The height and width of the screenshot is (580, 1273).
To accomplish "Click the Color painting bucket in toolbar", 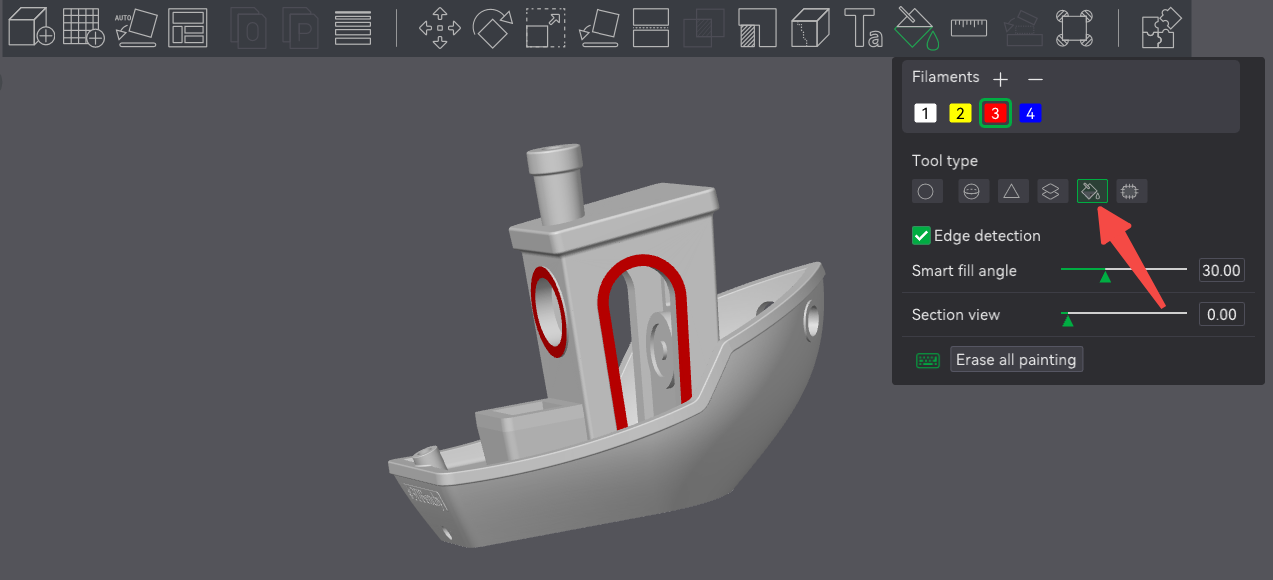I will pyautogui.click(x=916, y=27).
